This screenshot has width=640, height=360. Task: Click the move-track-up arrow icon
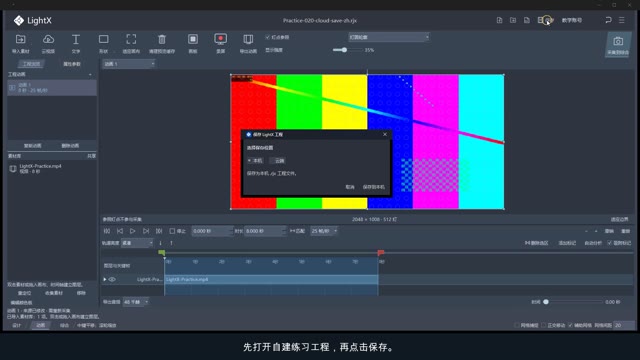[171, 243]
